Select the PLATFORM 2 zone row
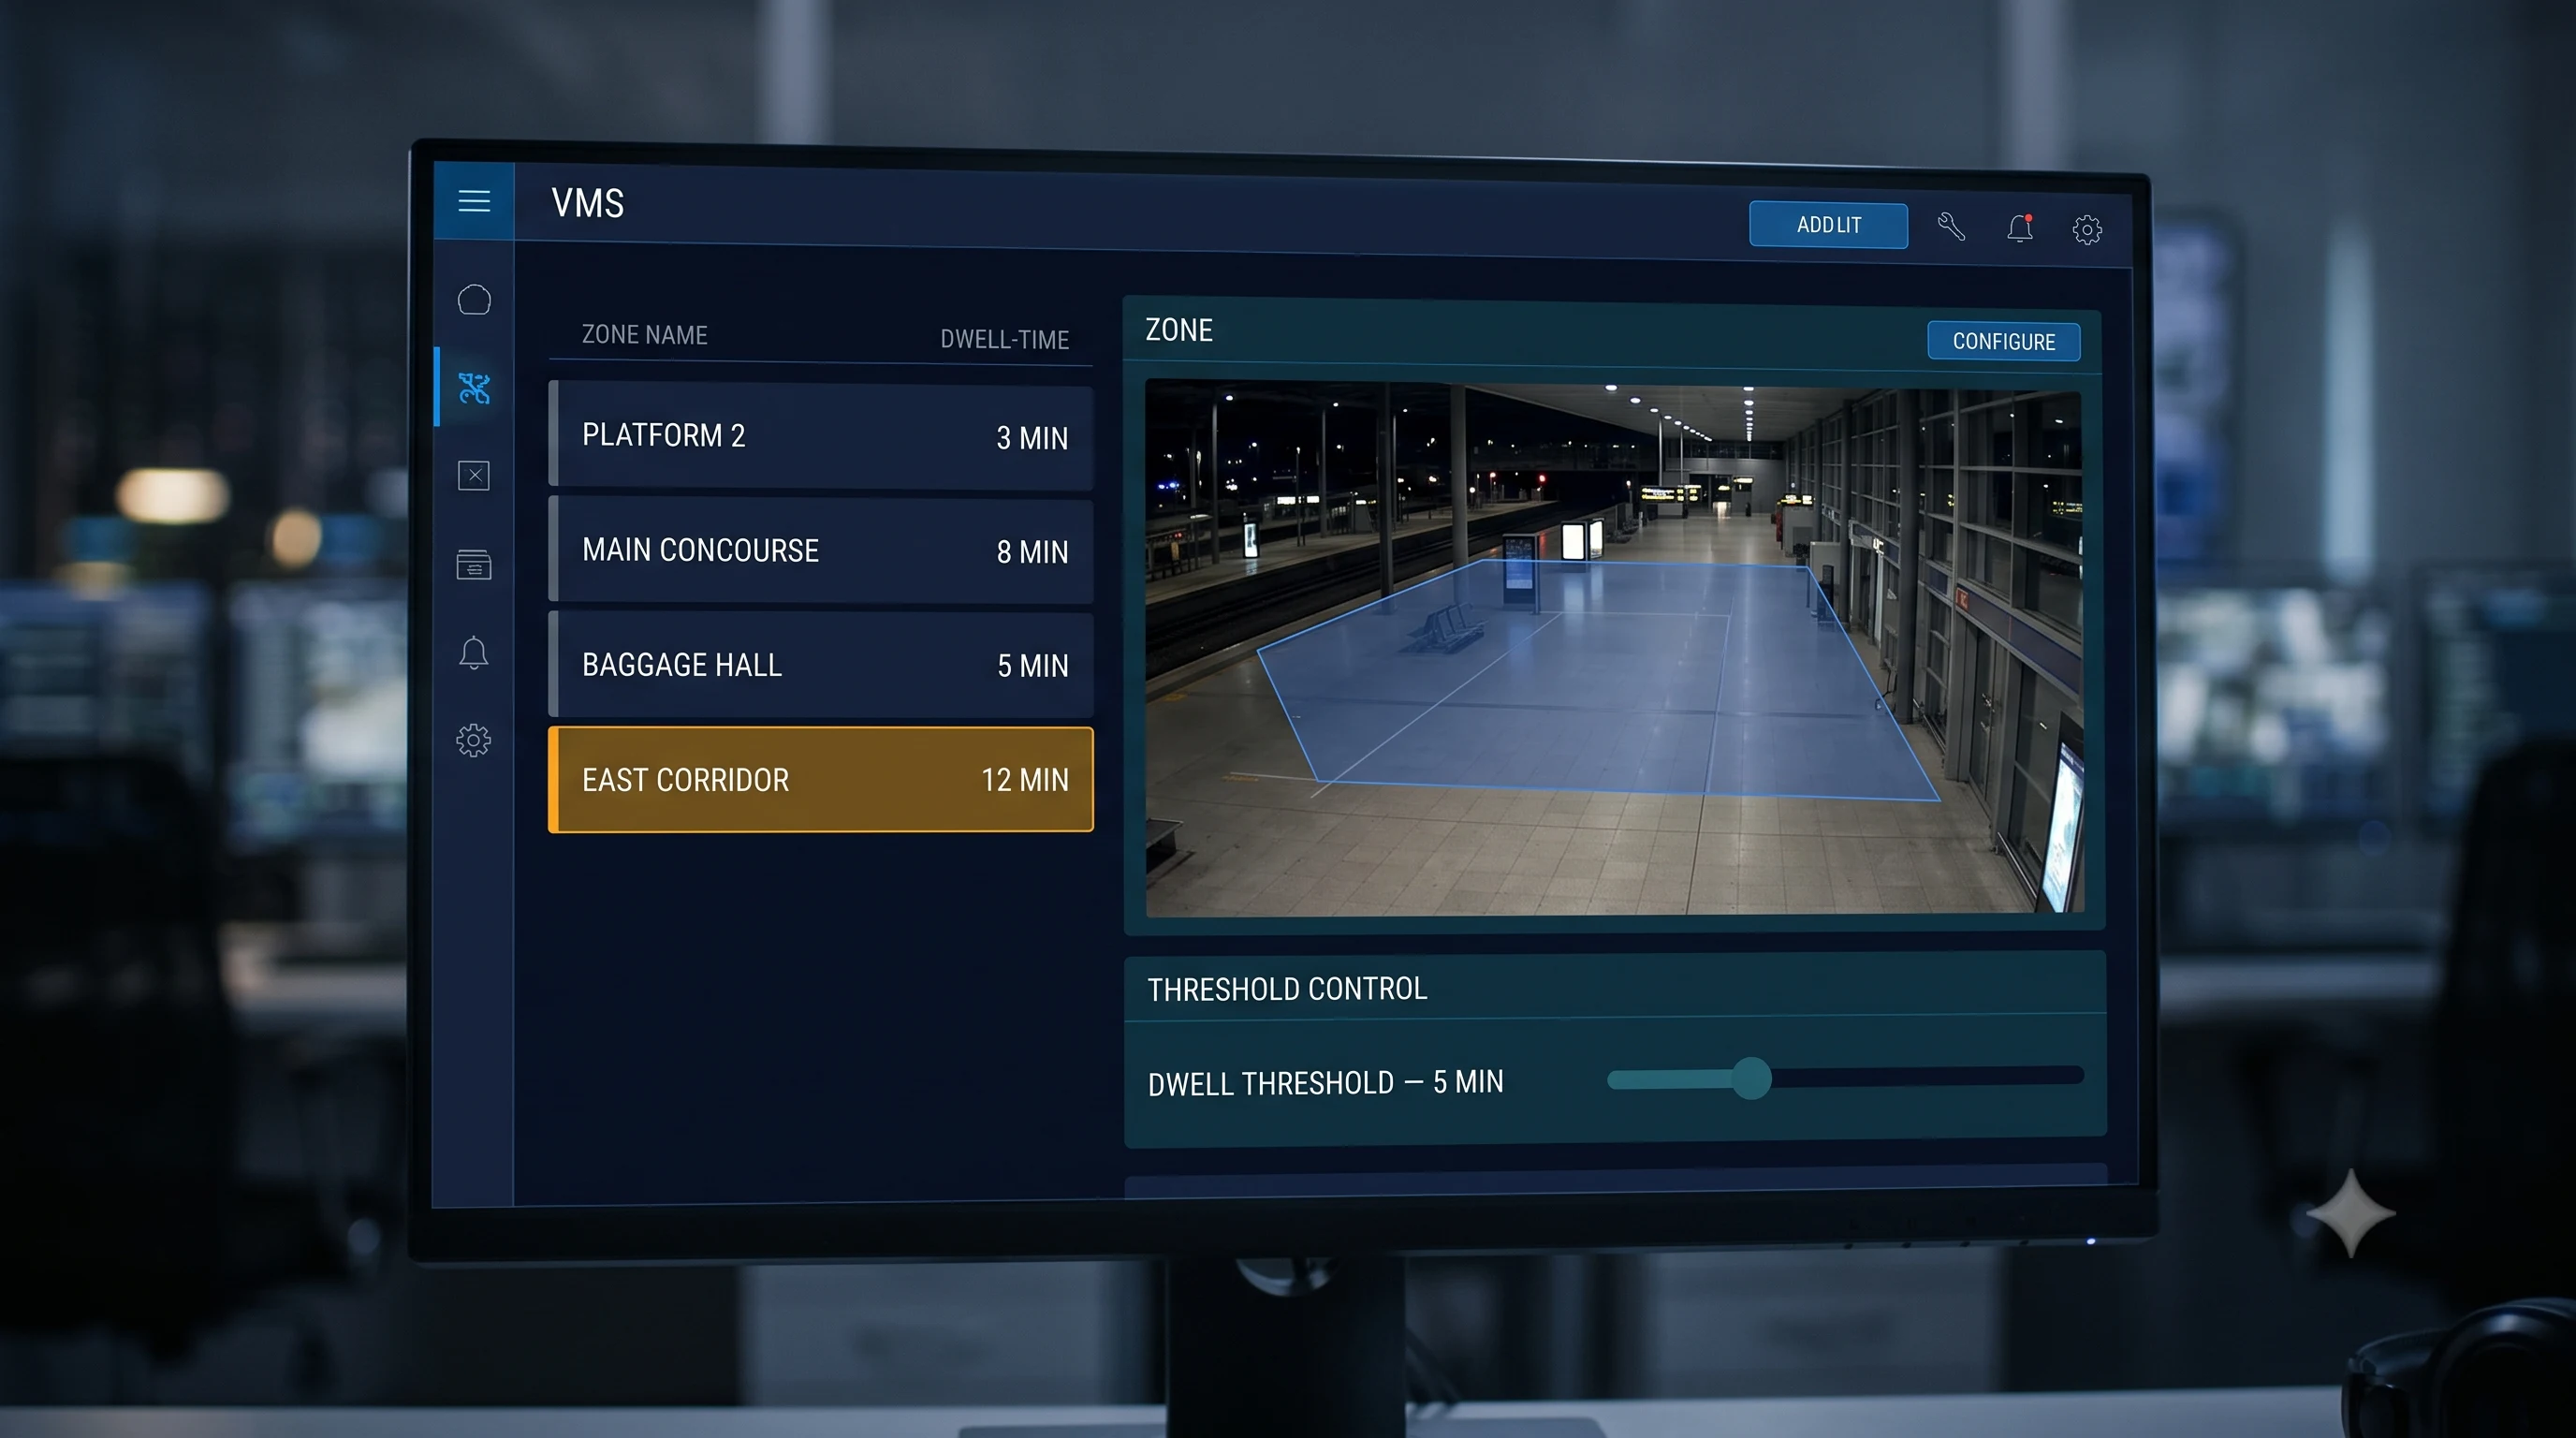 [821, 436]
